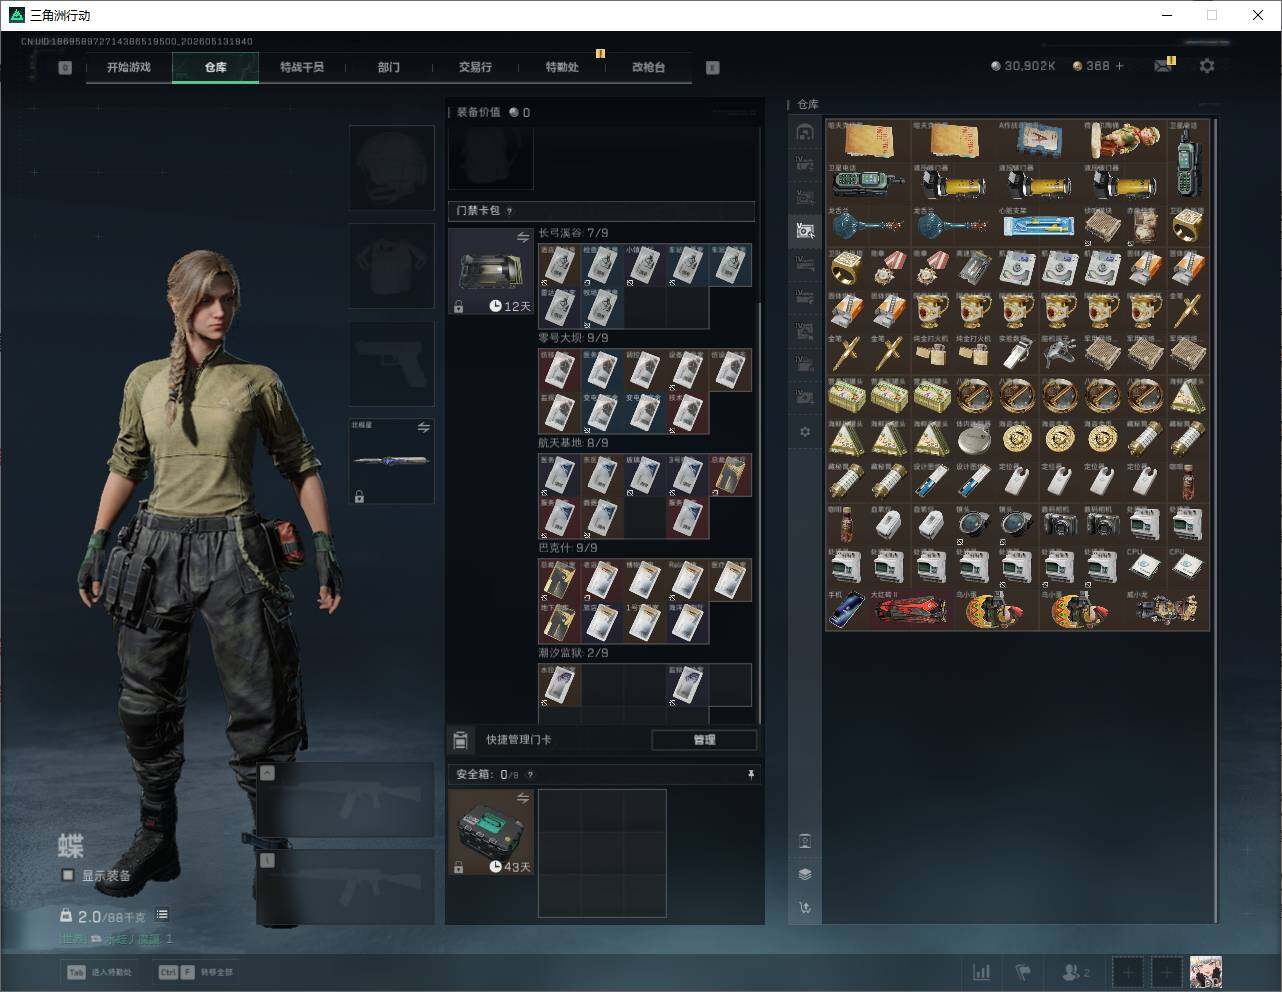
Task: Open the gear icon in the warehouse sidebar
Action: click(x=805, y=431)
